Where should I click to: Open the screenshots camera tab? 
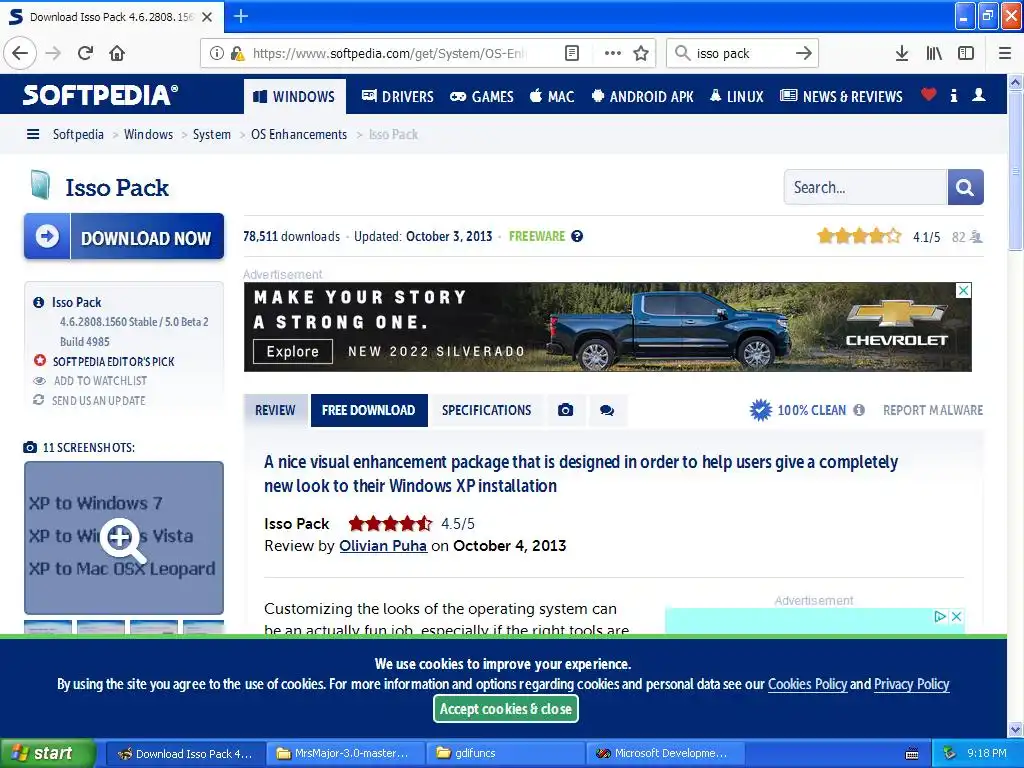tap(566, 410)
